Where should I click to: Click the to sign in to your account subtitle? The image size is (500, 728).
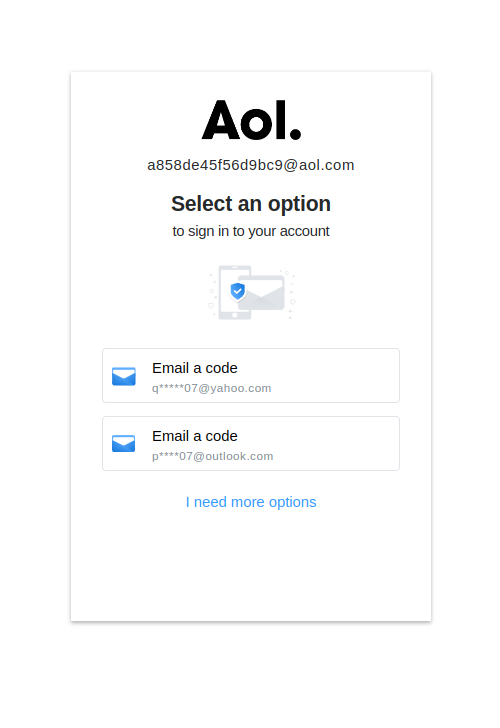pyautogui.click(x=251, y=231)
